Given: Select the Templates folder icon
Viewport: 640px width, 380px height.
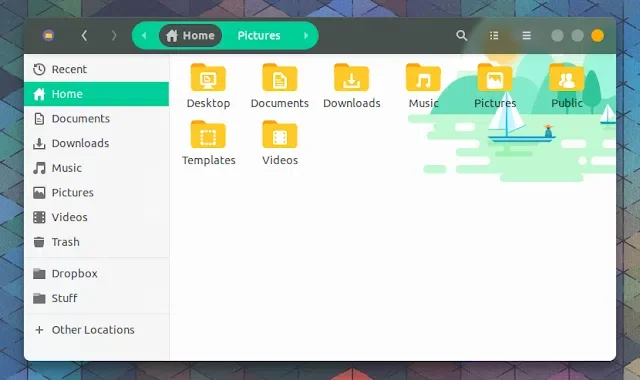Looking at the screenshot, I should point(208,135).
